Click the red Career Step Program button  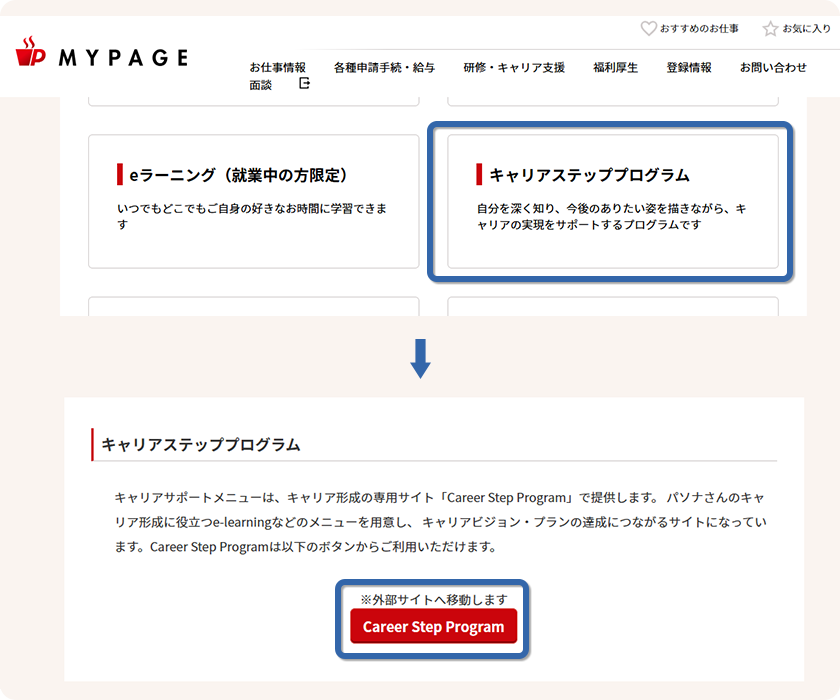433,626
